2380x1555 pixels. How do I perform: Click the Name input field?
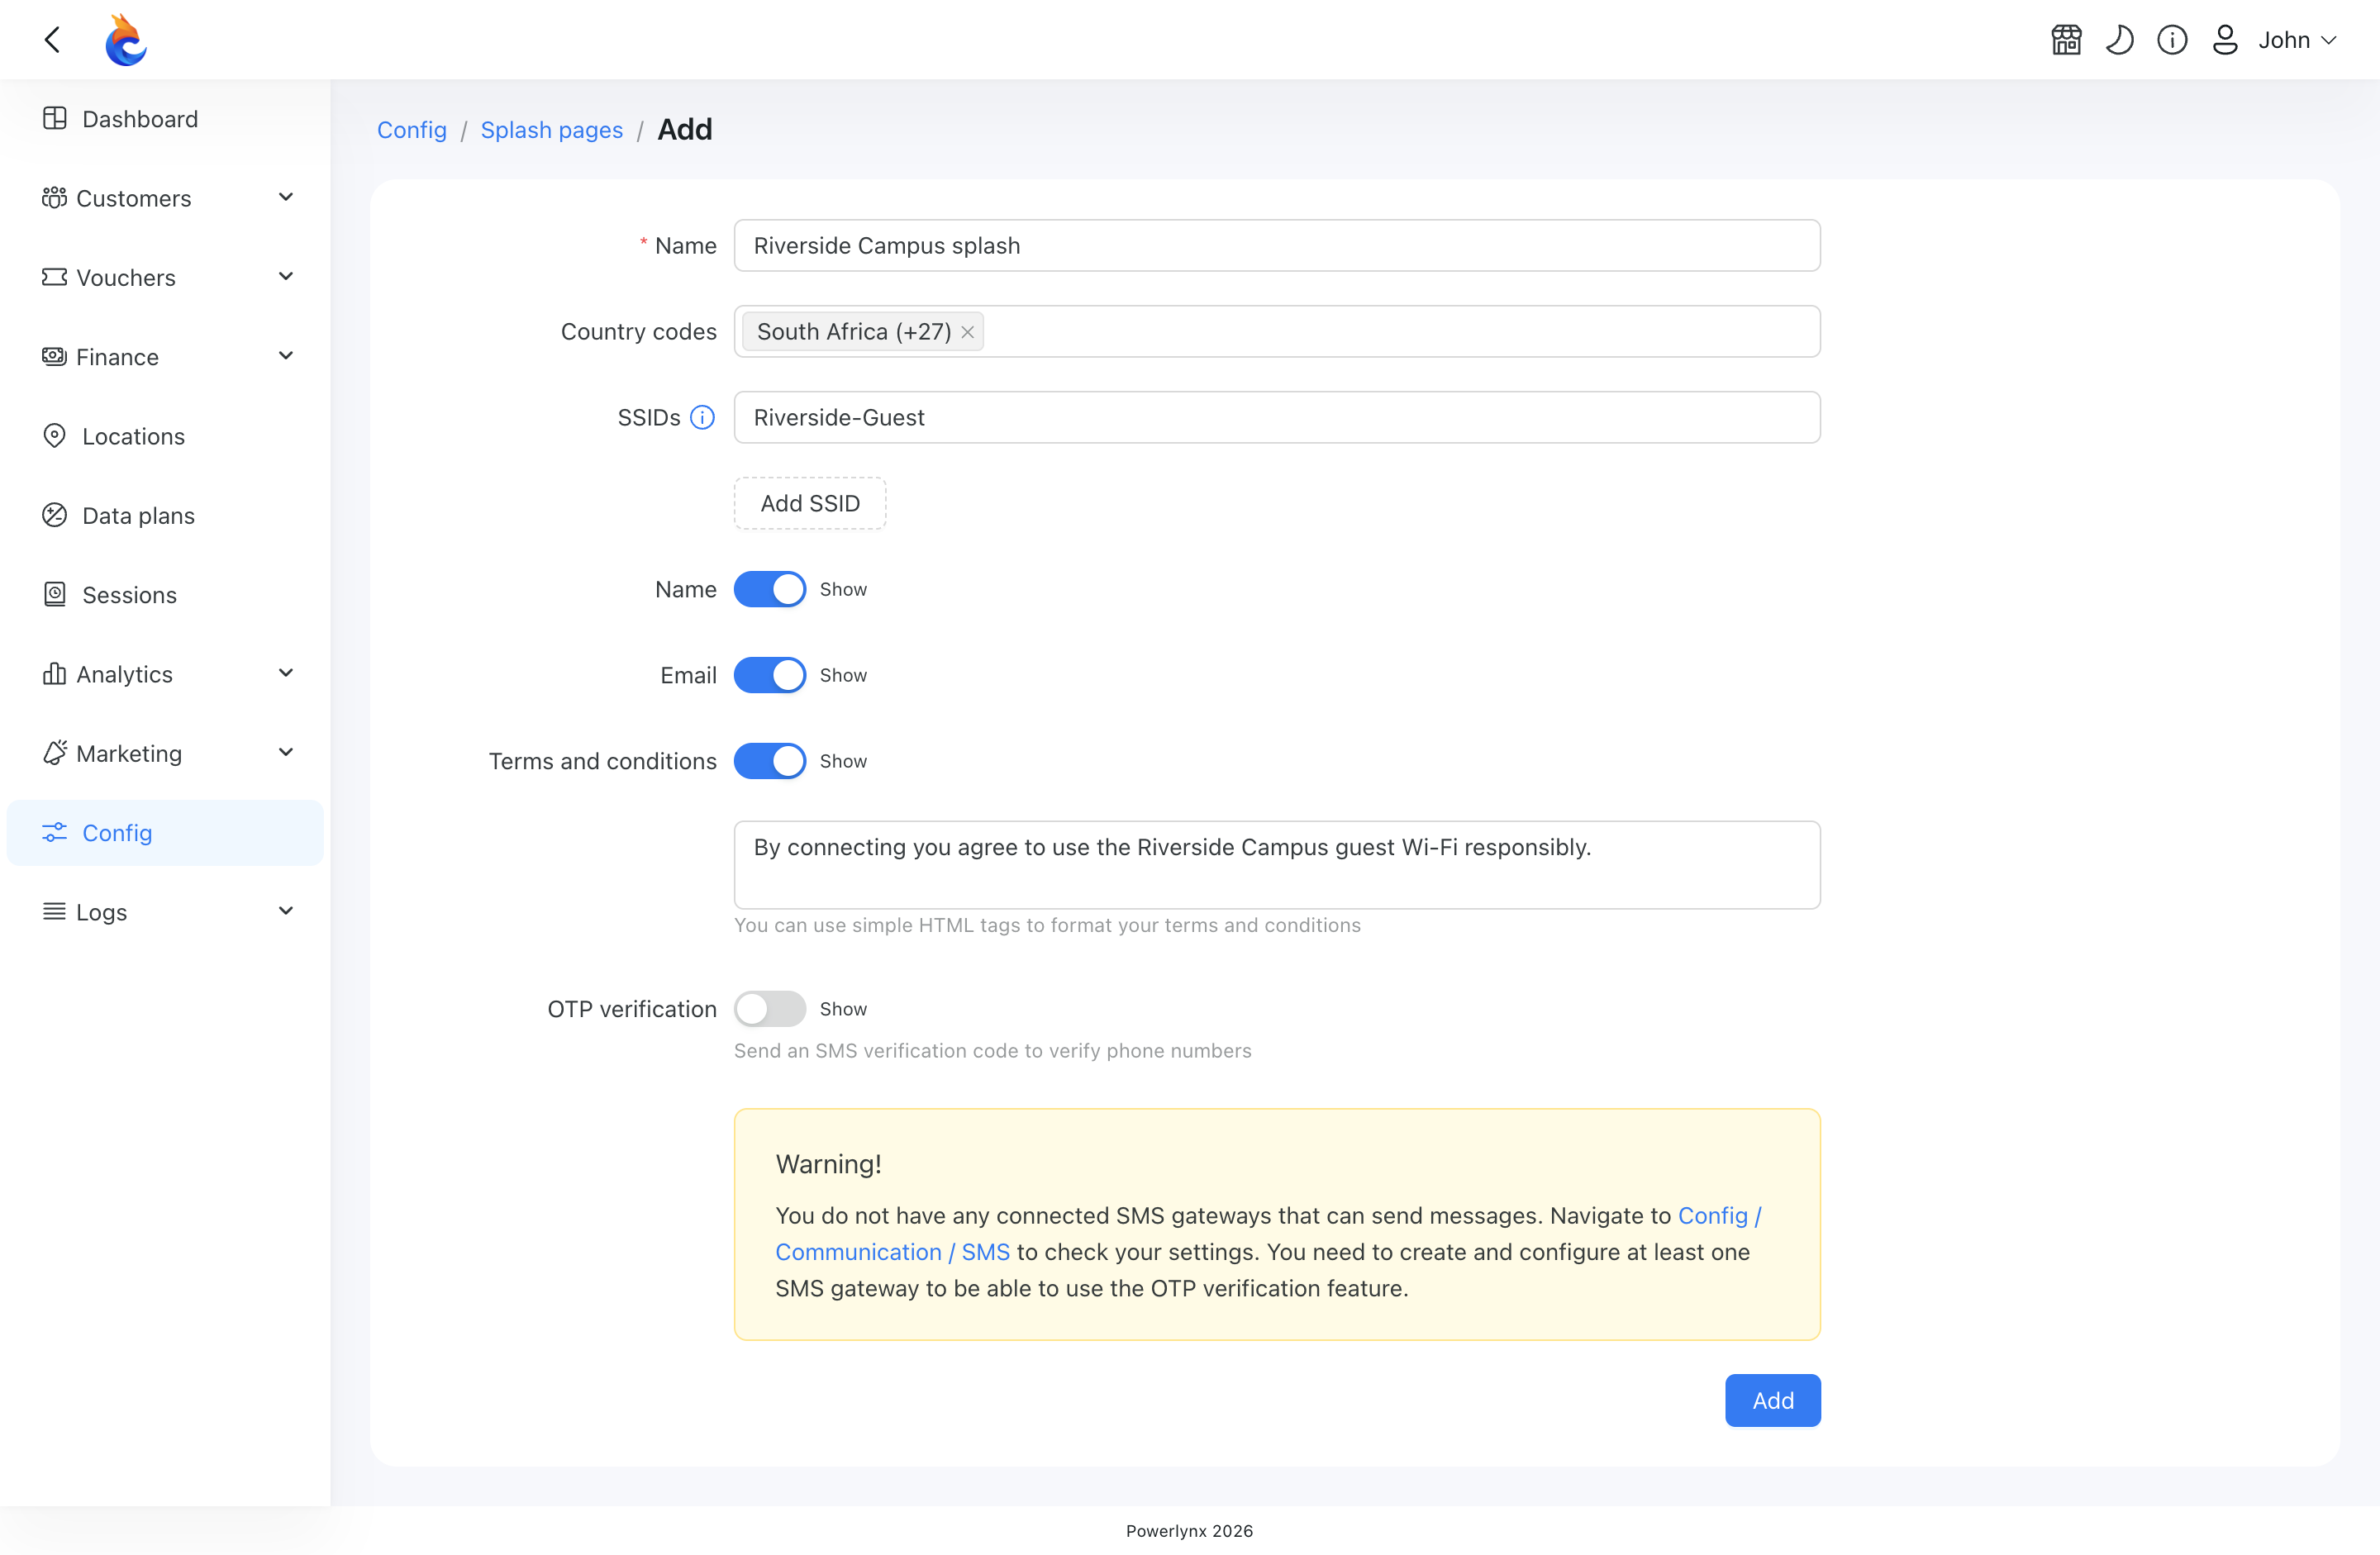tap(1277, 246)
